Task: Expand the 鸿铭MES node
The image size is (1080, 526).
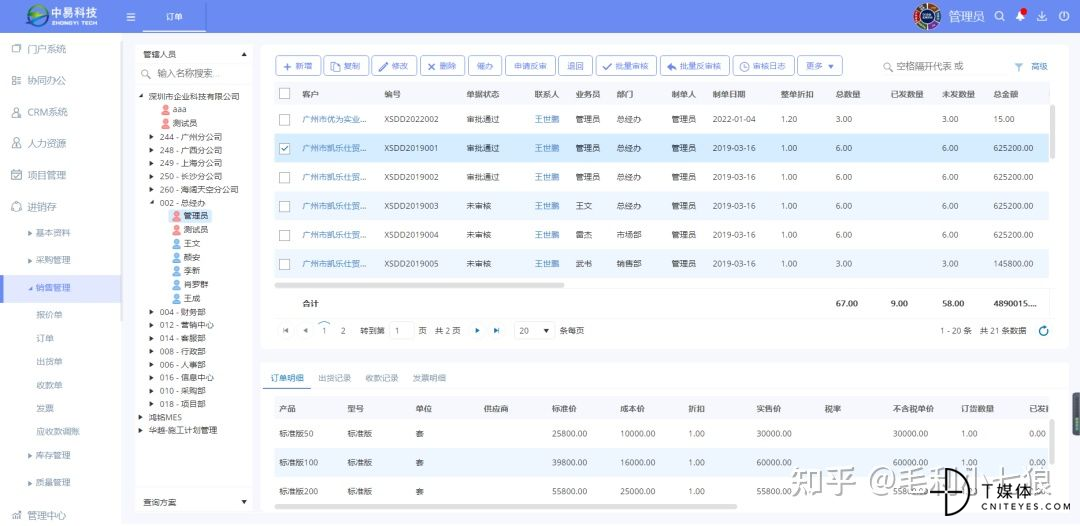Action: coord(142,417)
